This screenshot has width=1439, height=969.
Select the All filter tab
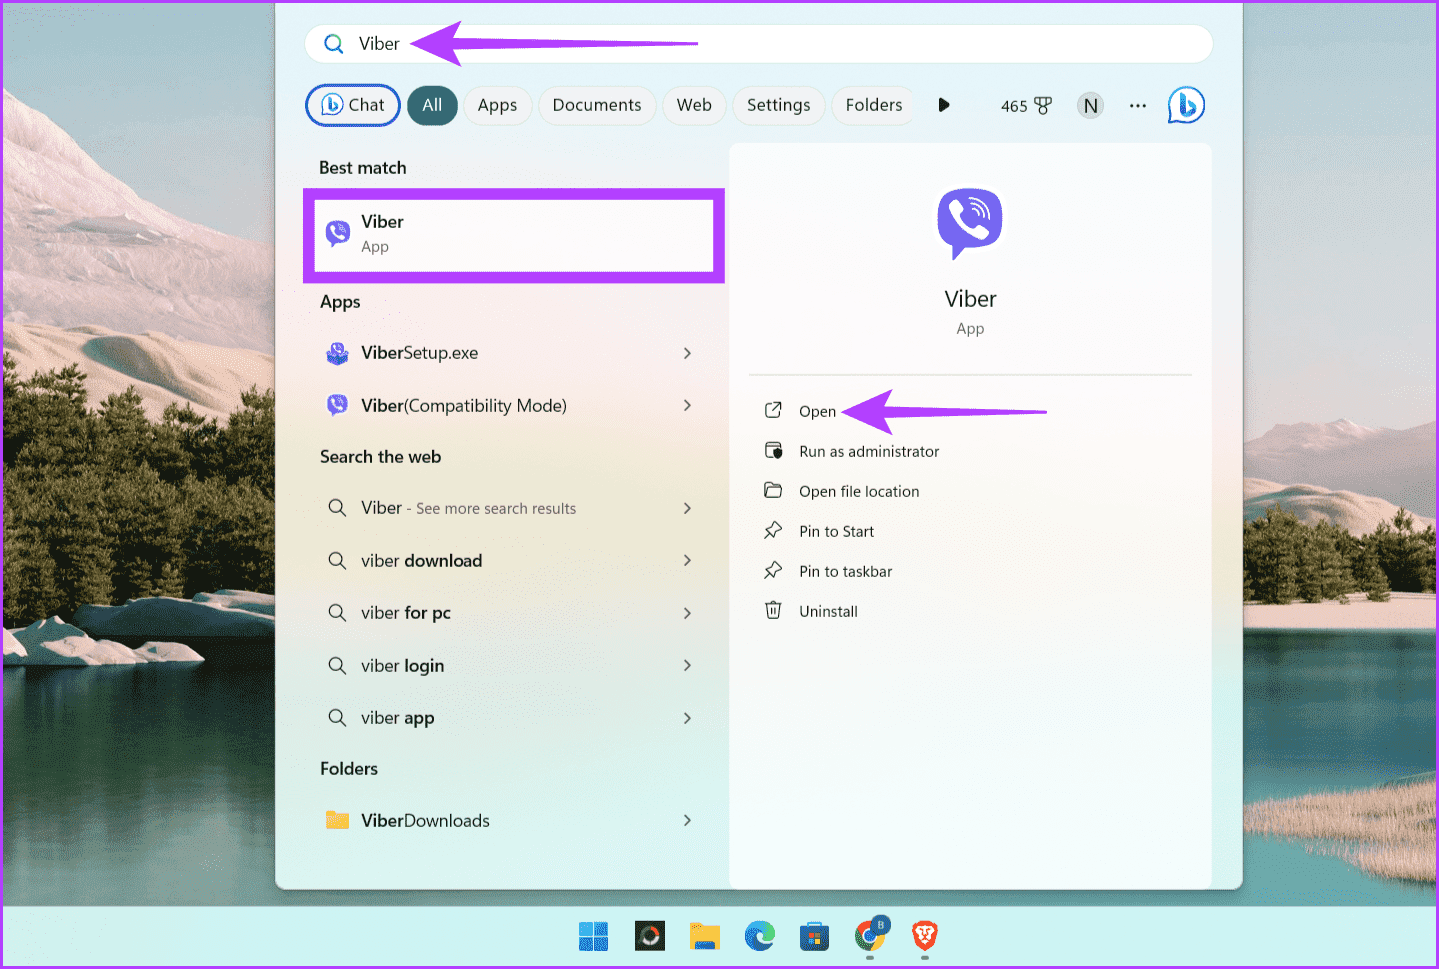coord(432,105)
